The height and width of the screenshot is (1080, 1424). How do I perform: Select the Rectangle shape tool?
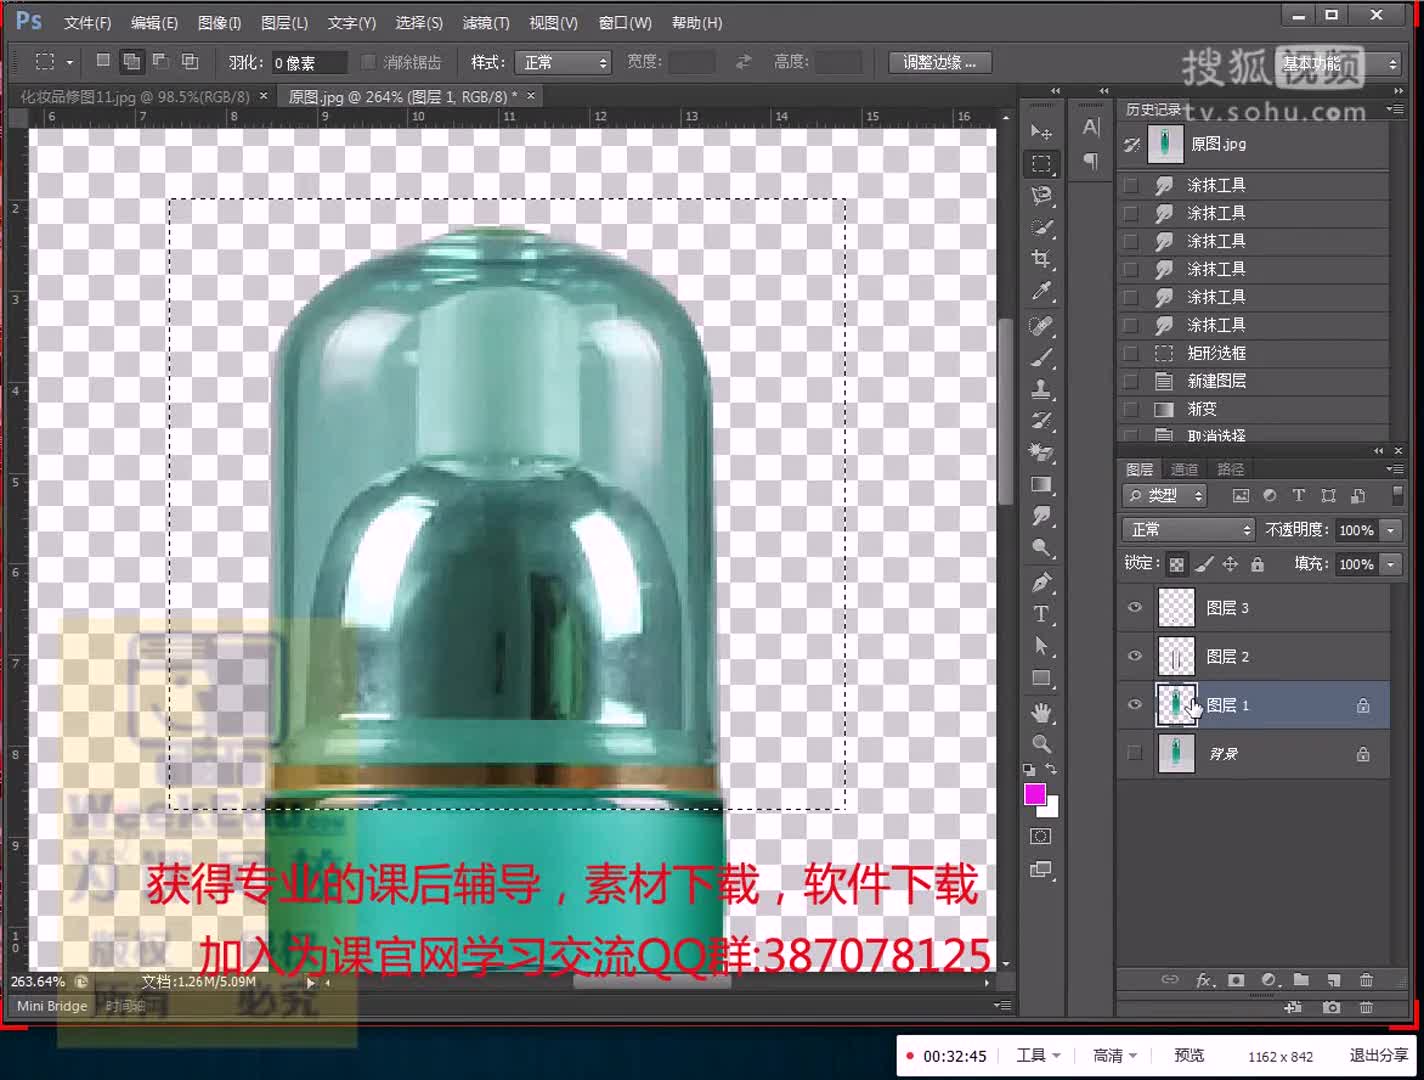point(1041,679)
